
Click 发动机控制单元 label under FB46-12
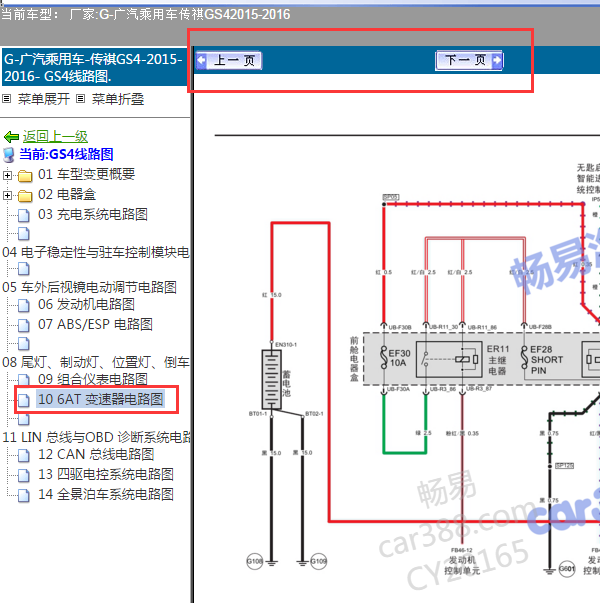462,565
